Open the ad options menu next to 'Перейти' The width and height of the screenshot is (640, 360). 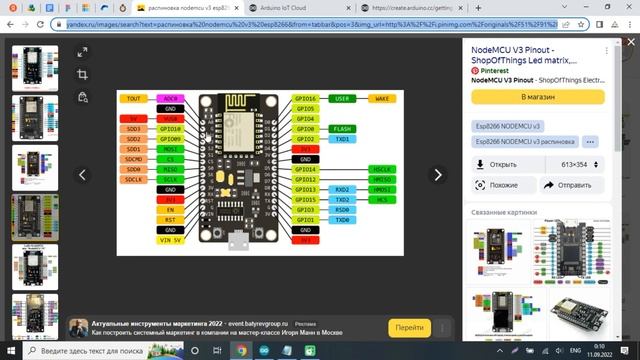click(x=442, y=328)
